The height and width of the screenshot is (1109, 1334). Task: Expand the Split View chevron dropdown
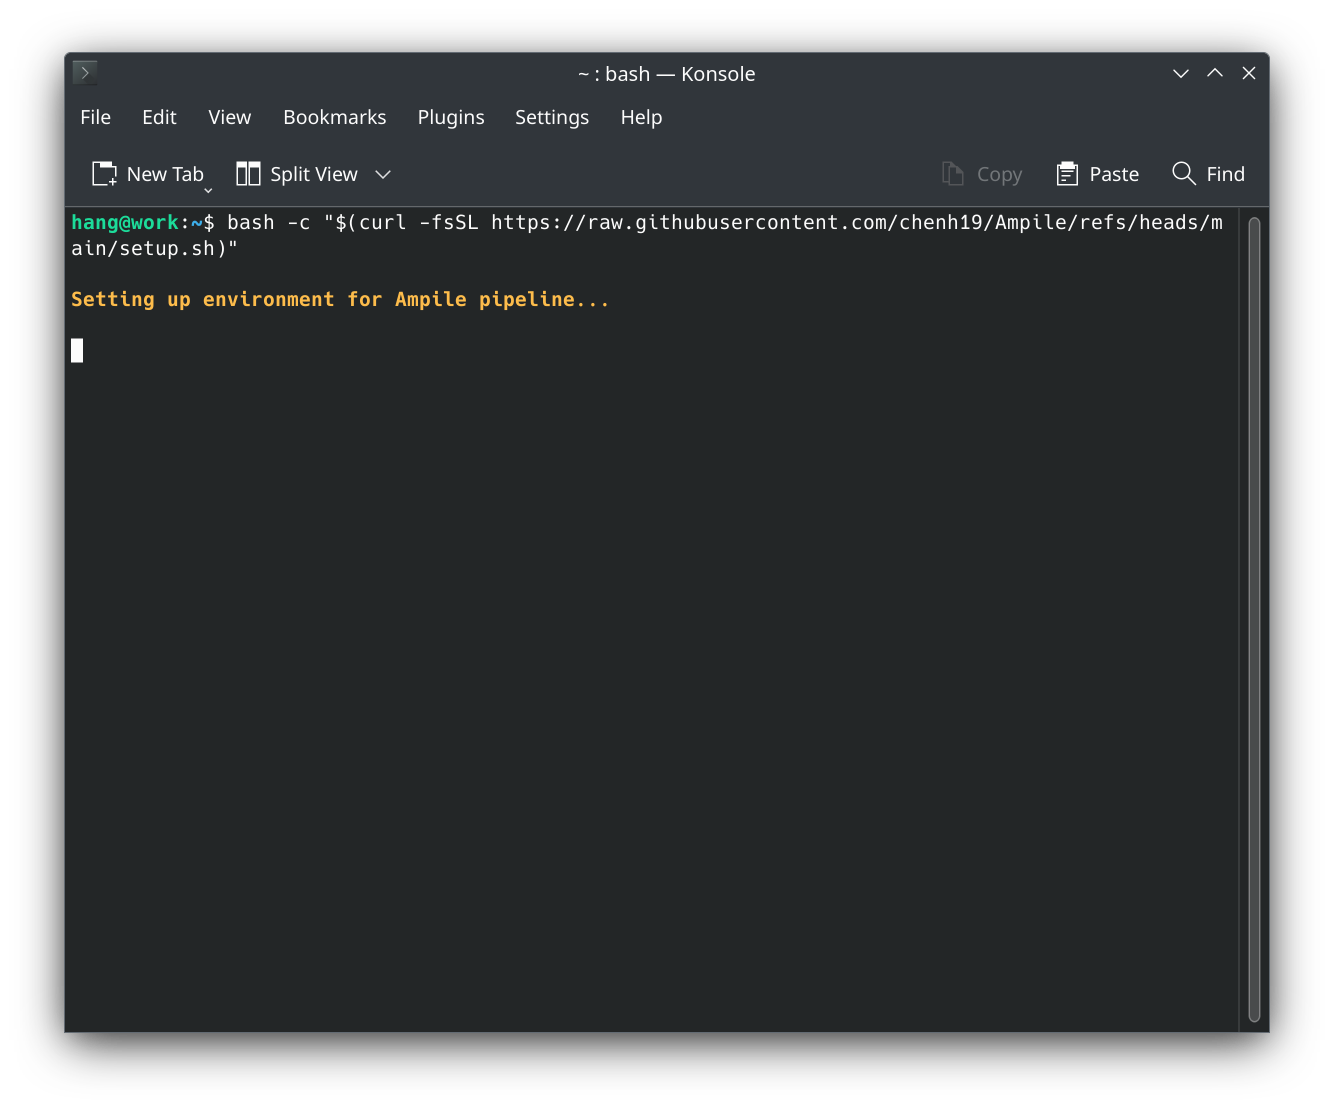point(382,174)
